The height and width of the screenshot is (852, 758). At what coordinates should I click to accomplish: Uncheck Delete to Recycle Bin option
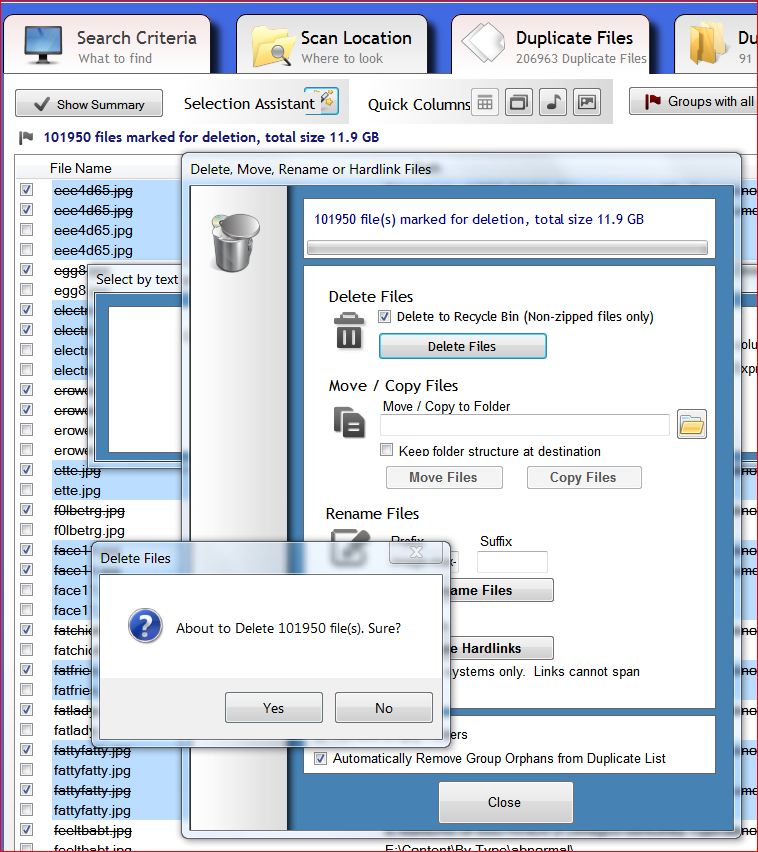click(x=386, y=317)
